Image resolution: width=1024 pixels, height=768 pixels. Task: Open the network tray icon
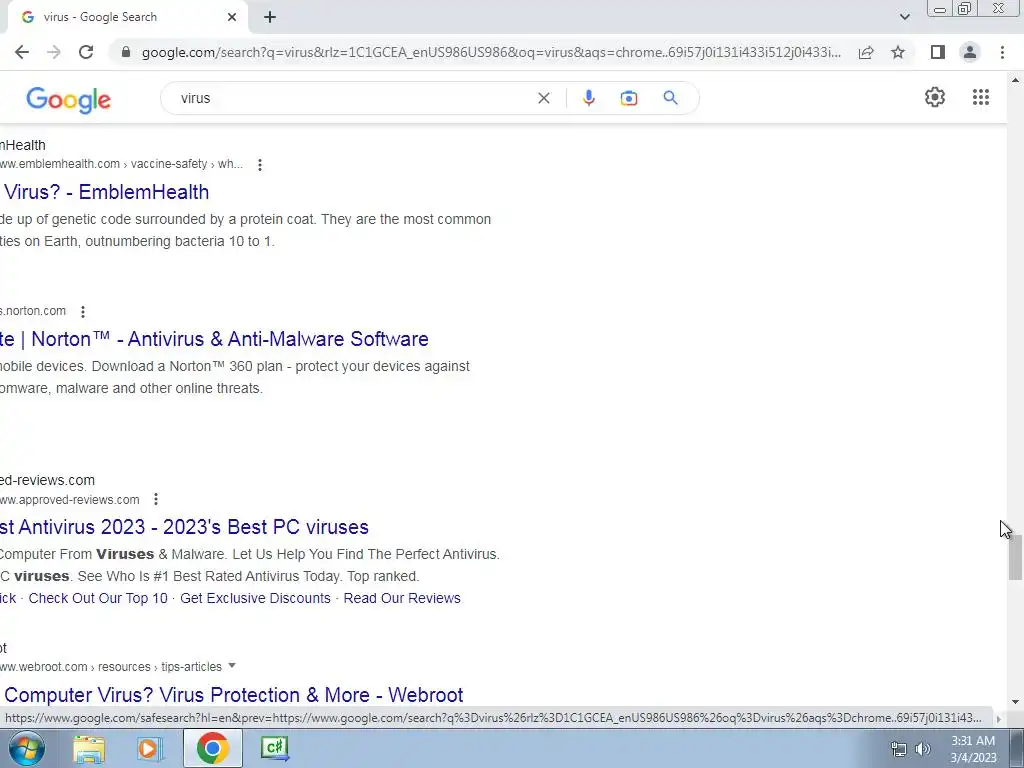(x=899, y=749)
